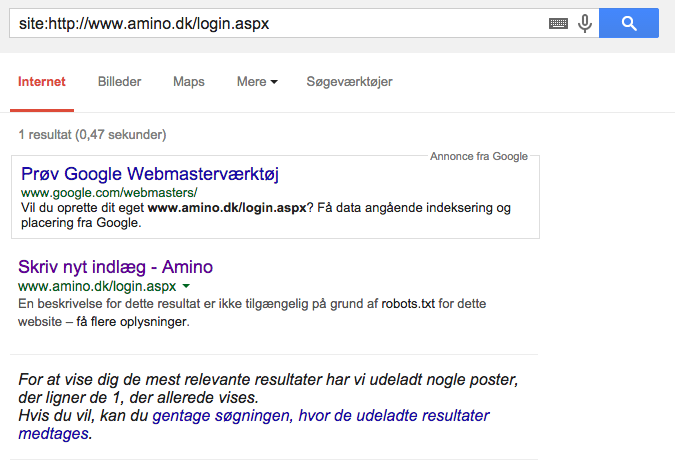Open Søgeværktøjer search tools

(349, 82)
